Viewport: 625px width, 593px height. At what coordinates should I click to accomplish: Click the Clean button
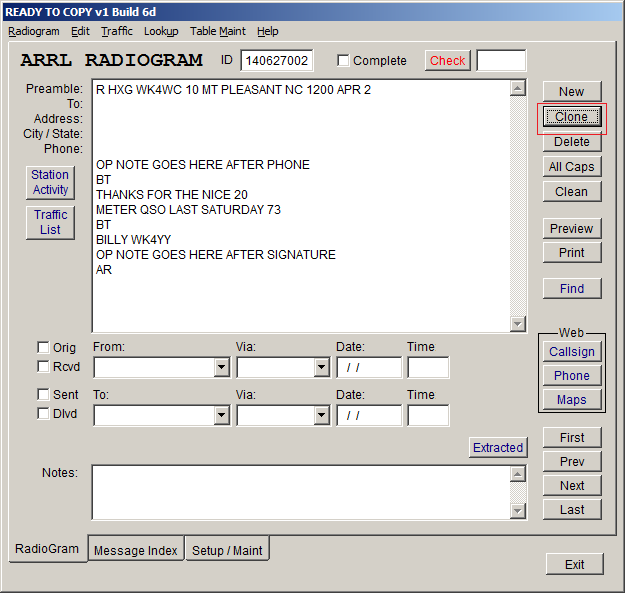572,192
